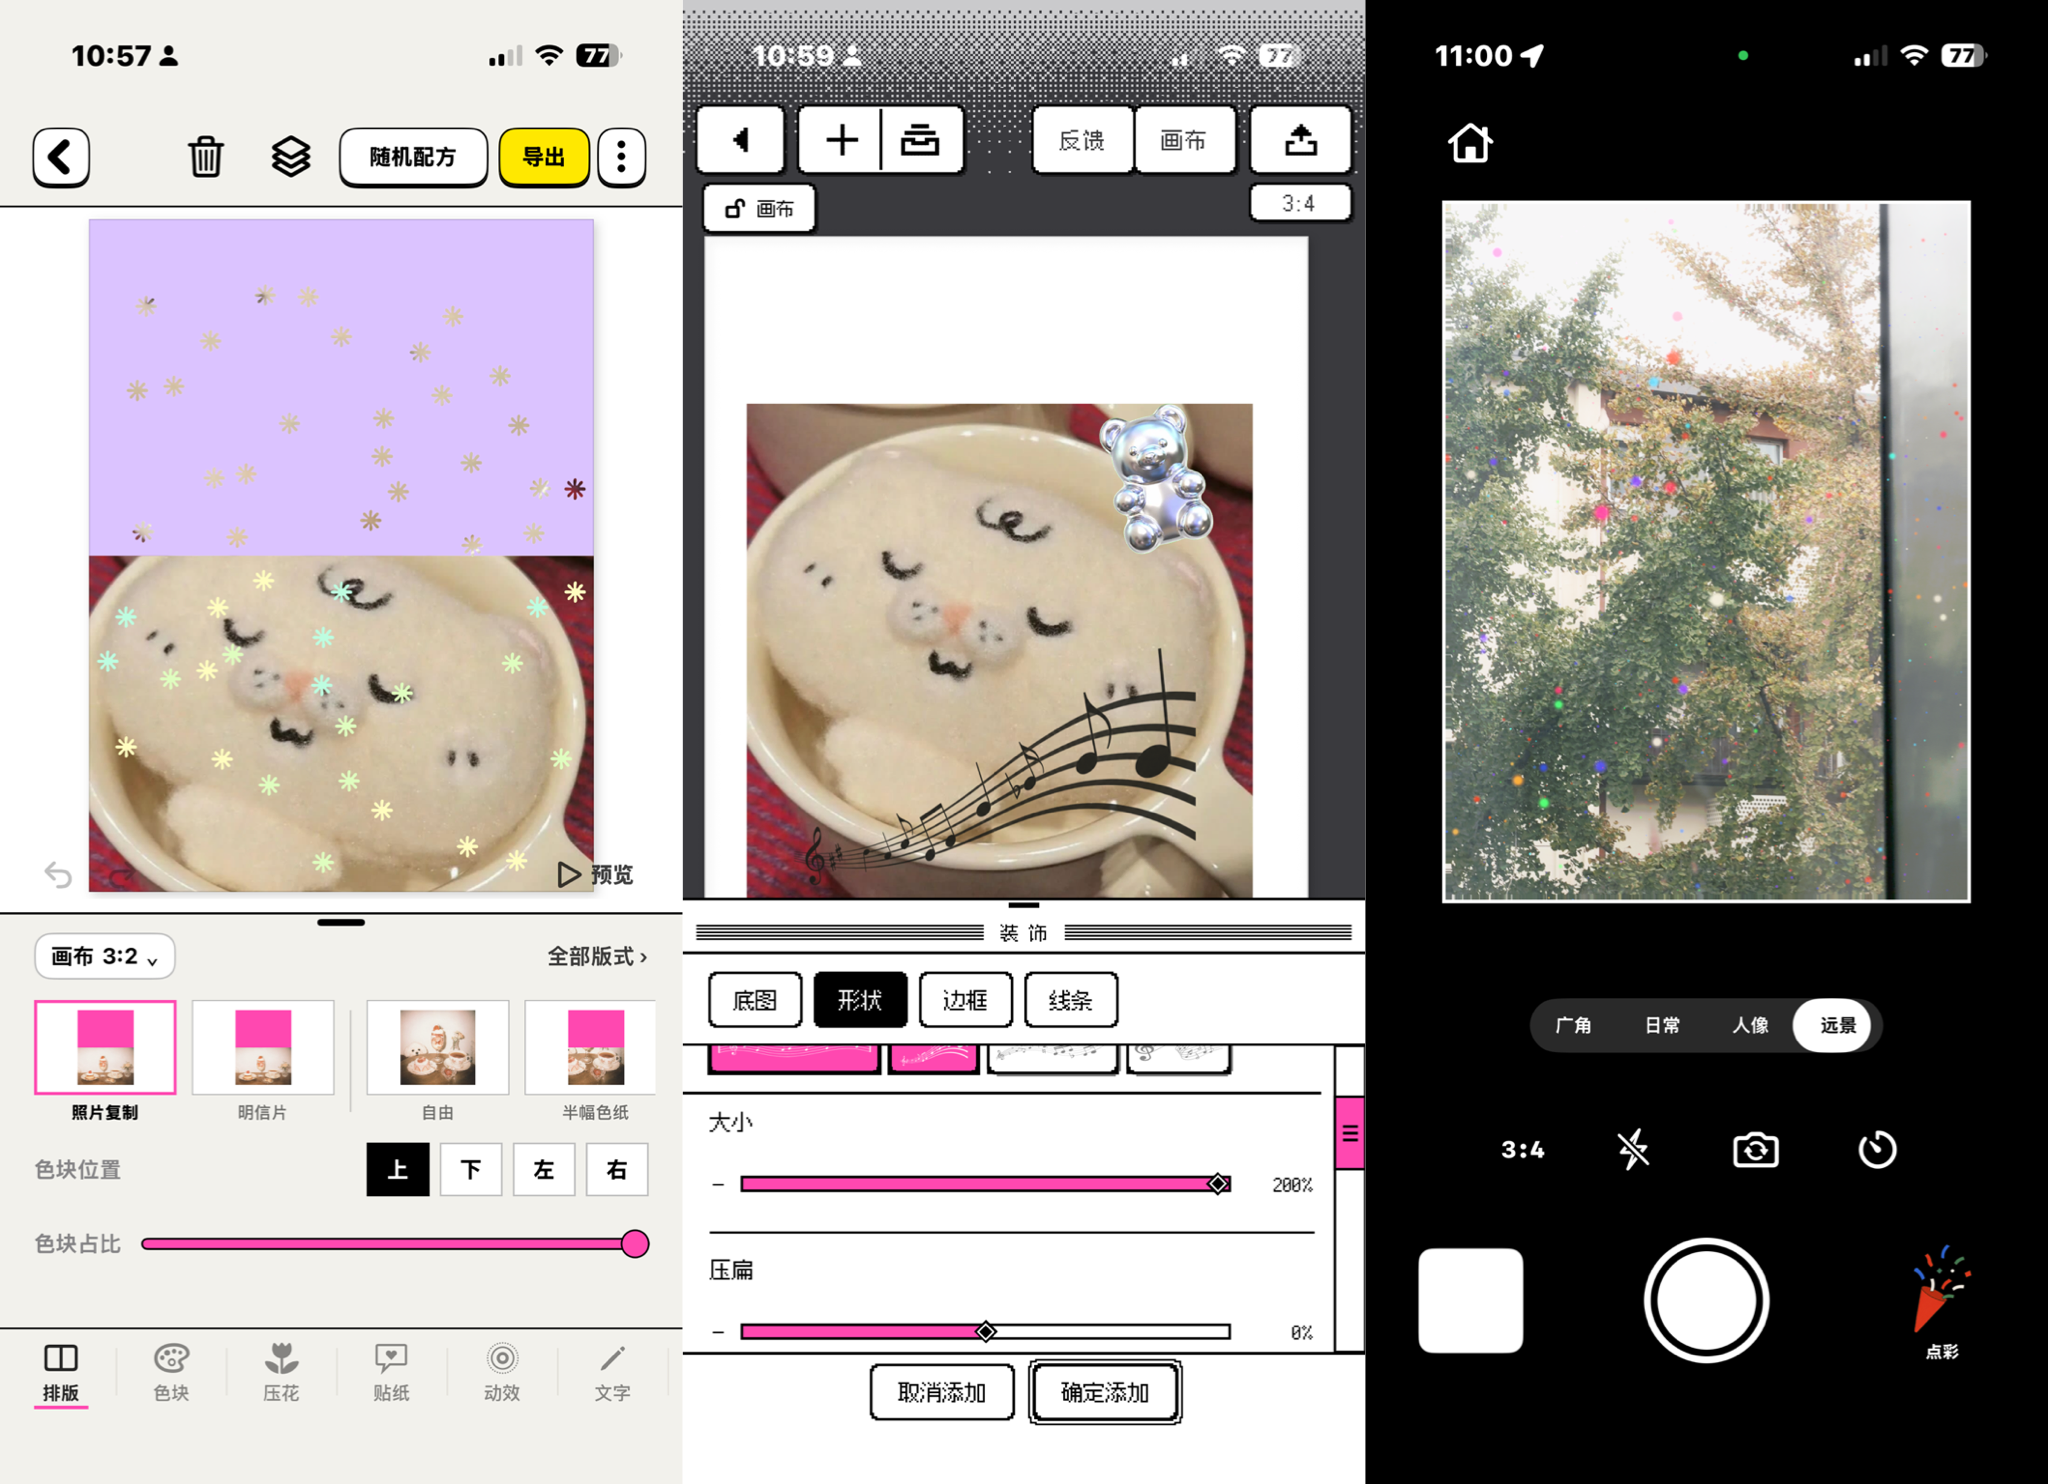The width and height of the screenshot is (2048, 1484).
Task: Select the 边框 decoration tab
Action: click(966, 1000)
